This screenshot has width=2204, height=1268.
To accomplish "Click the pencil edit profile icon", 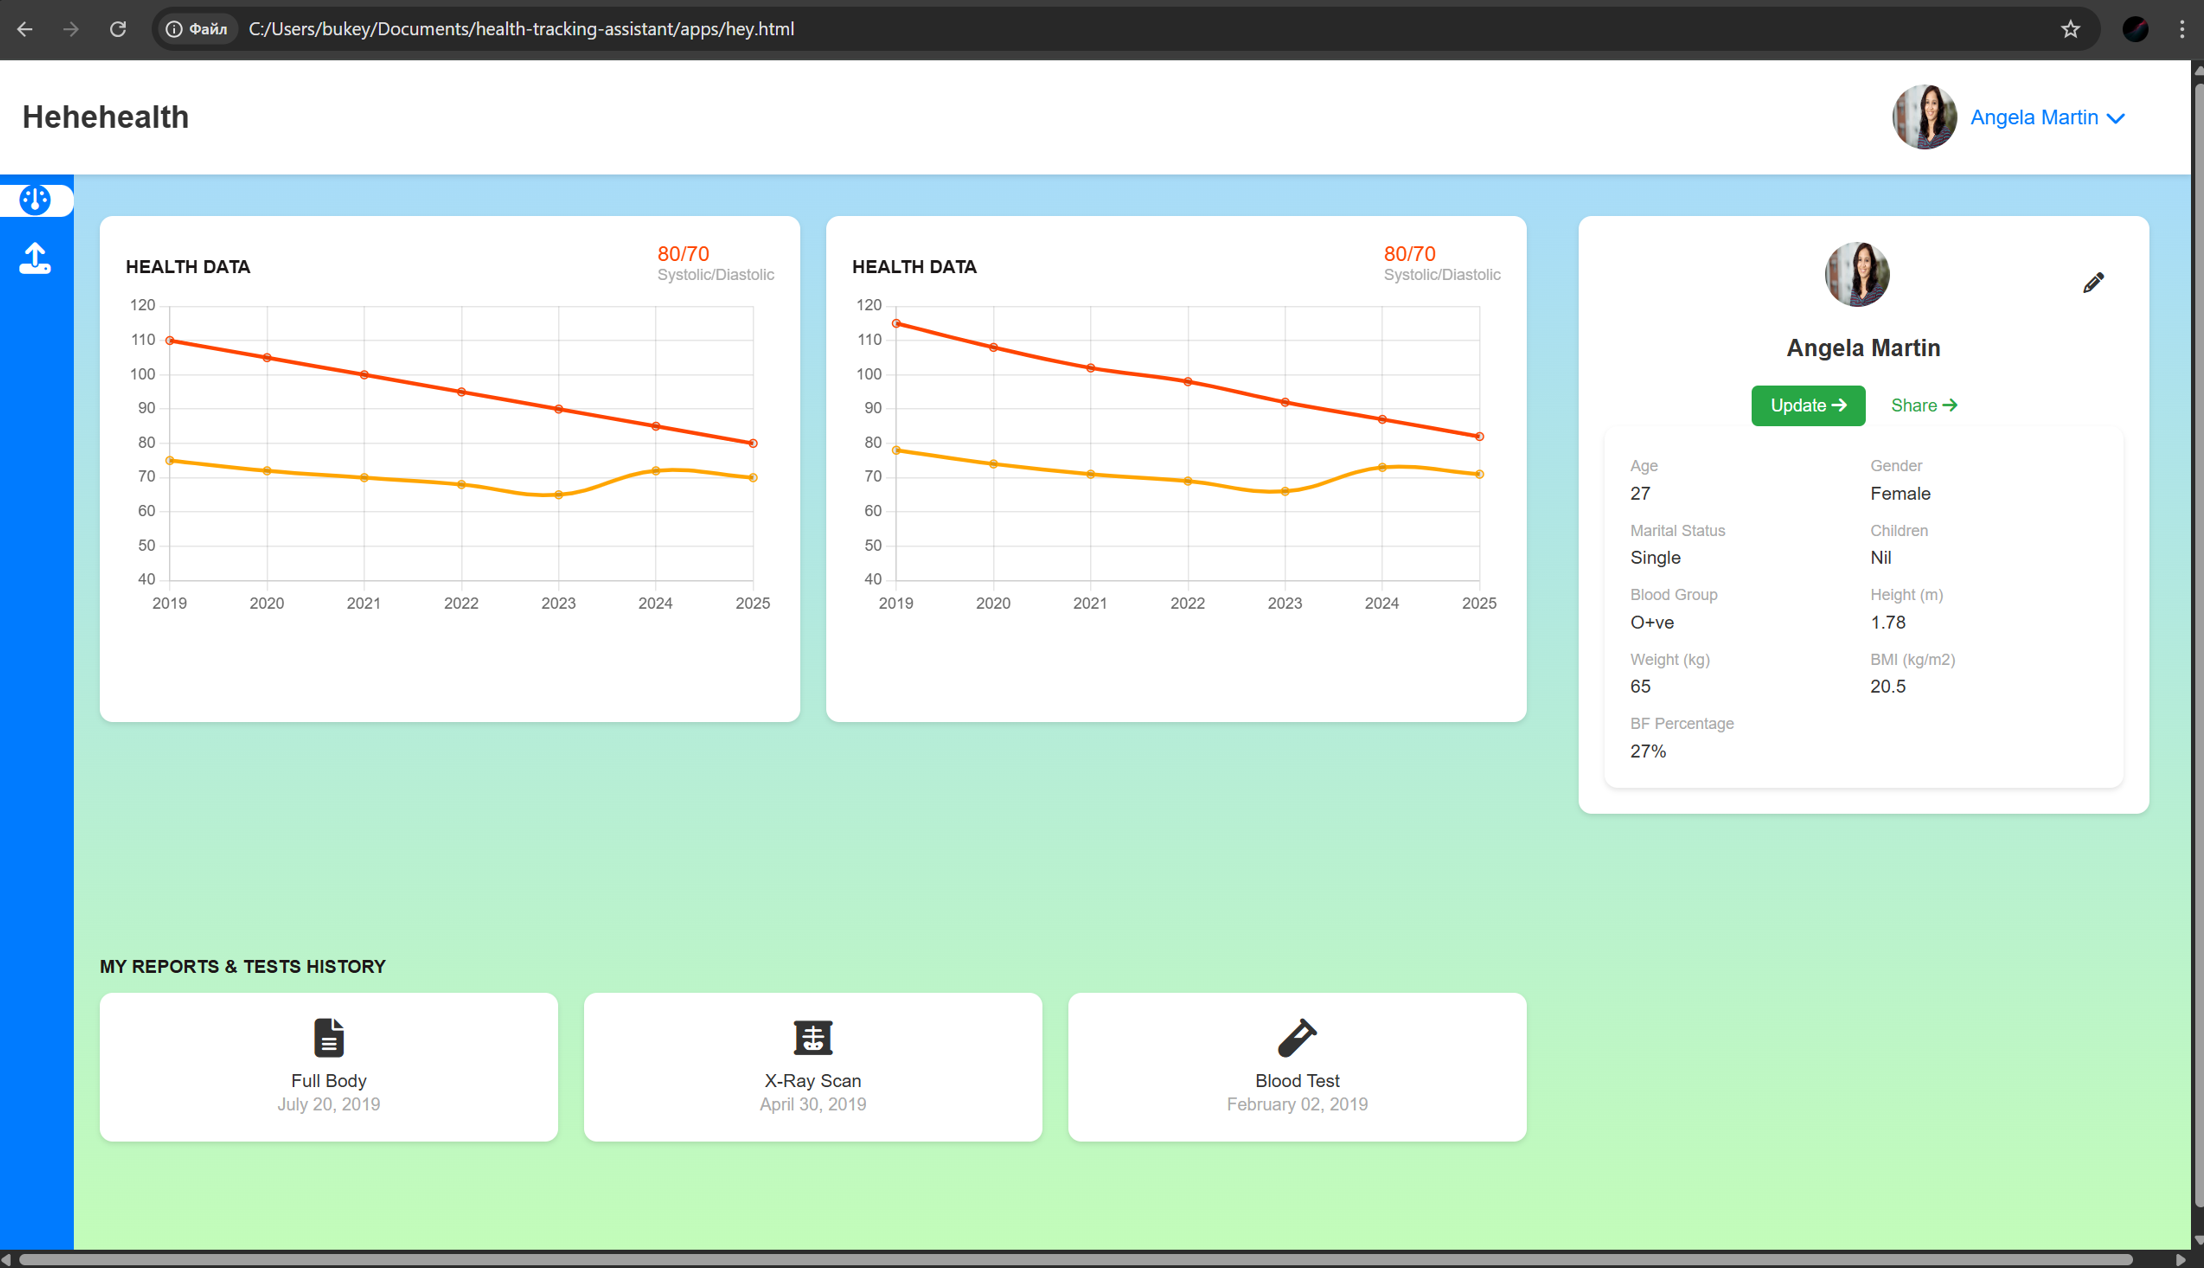I will pyautogui.click(x=2093, y=283).
